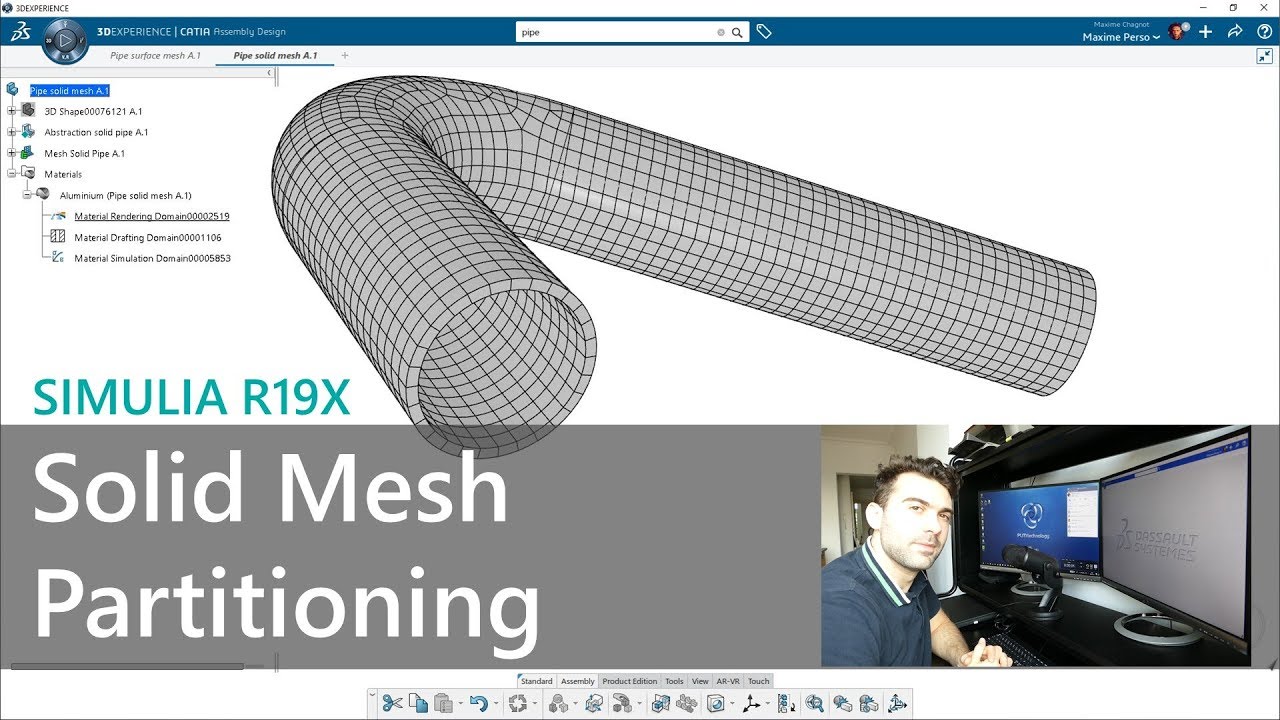The height and width of the screenshot is (720, 1280).
Task: Click the tree reorder icon
Action: pos(786,703)
